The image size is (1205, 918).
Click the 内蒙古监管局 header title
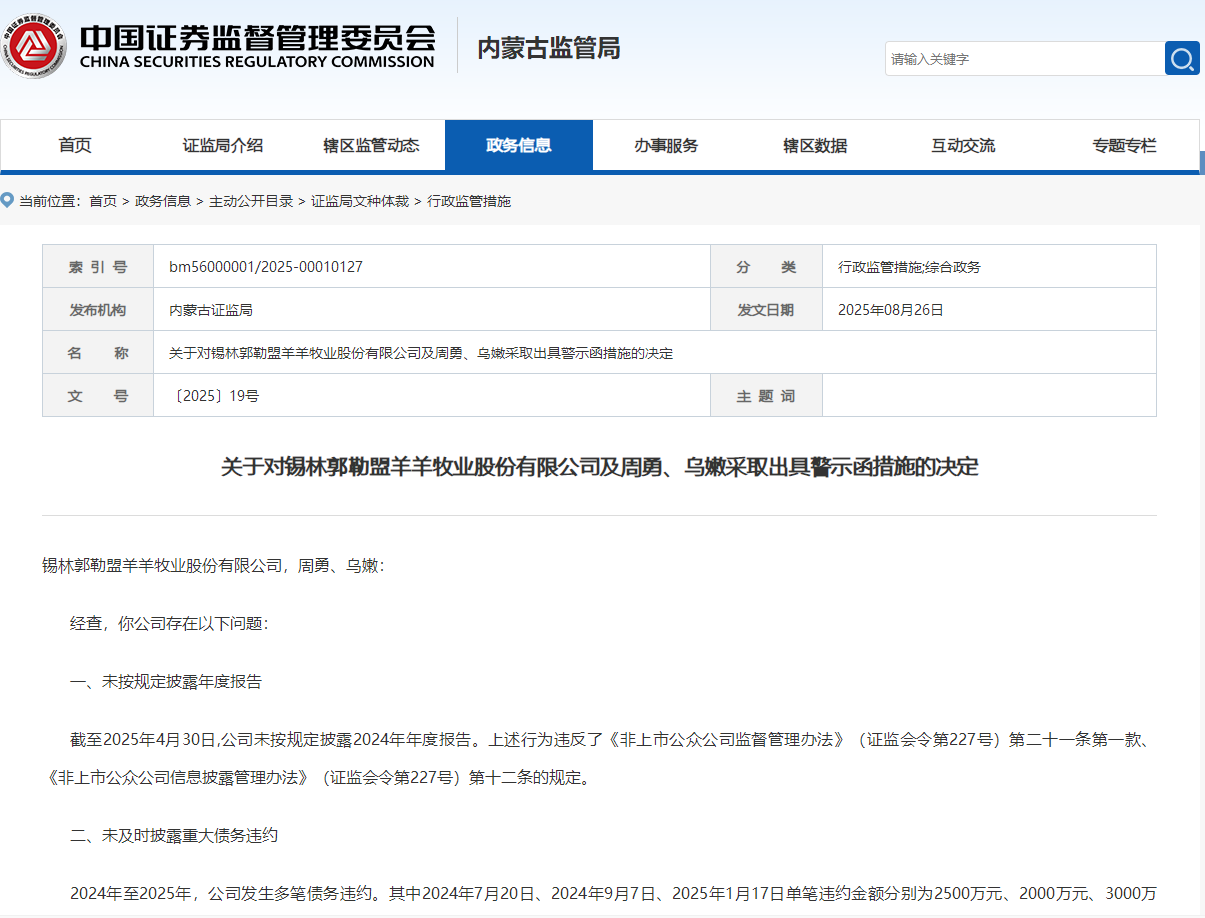548,48
